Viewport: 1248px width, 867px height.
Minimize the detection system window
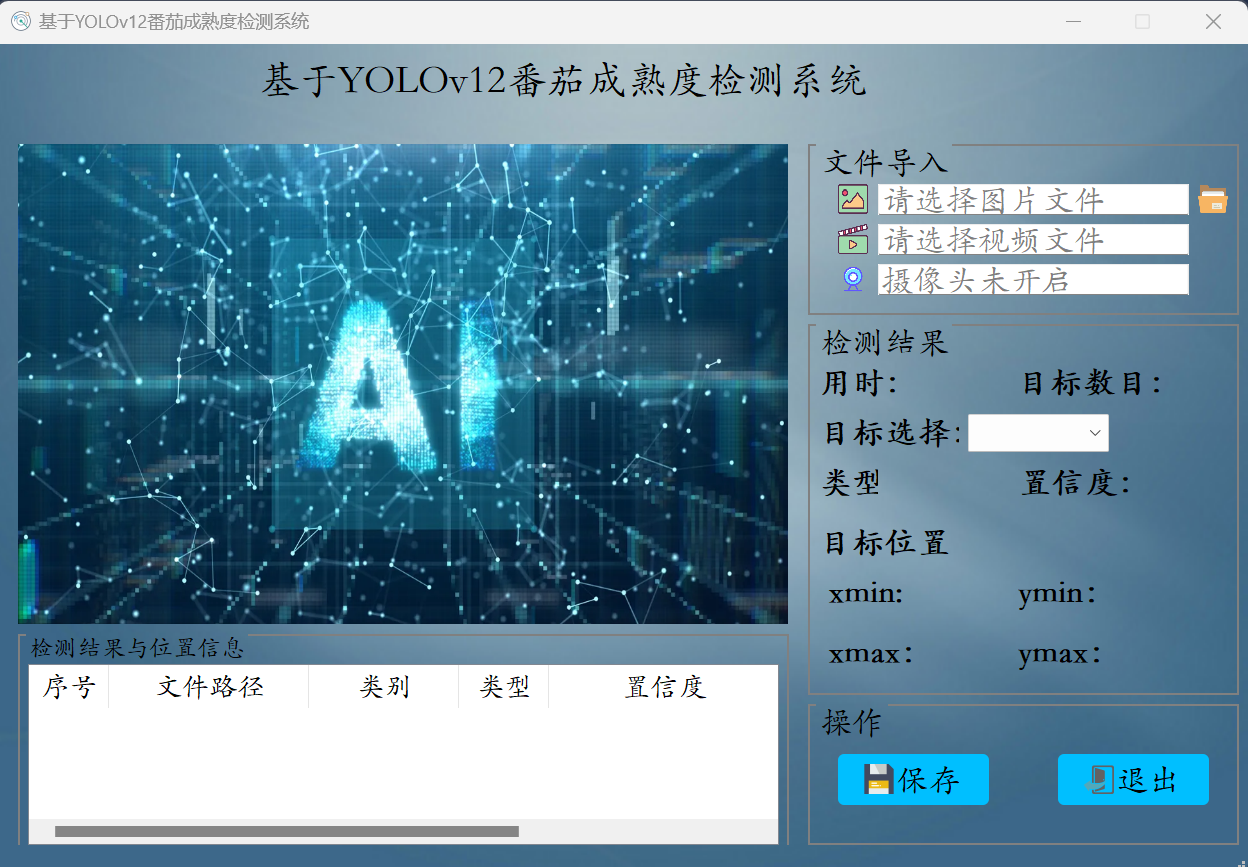[x=1073, y=21]
